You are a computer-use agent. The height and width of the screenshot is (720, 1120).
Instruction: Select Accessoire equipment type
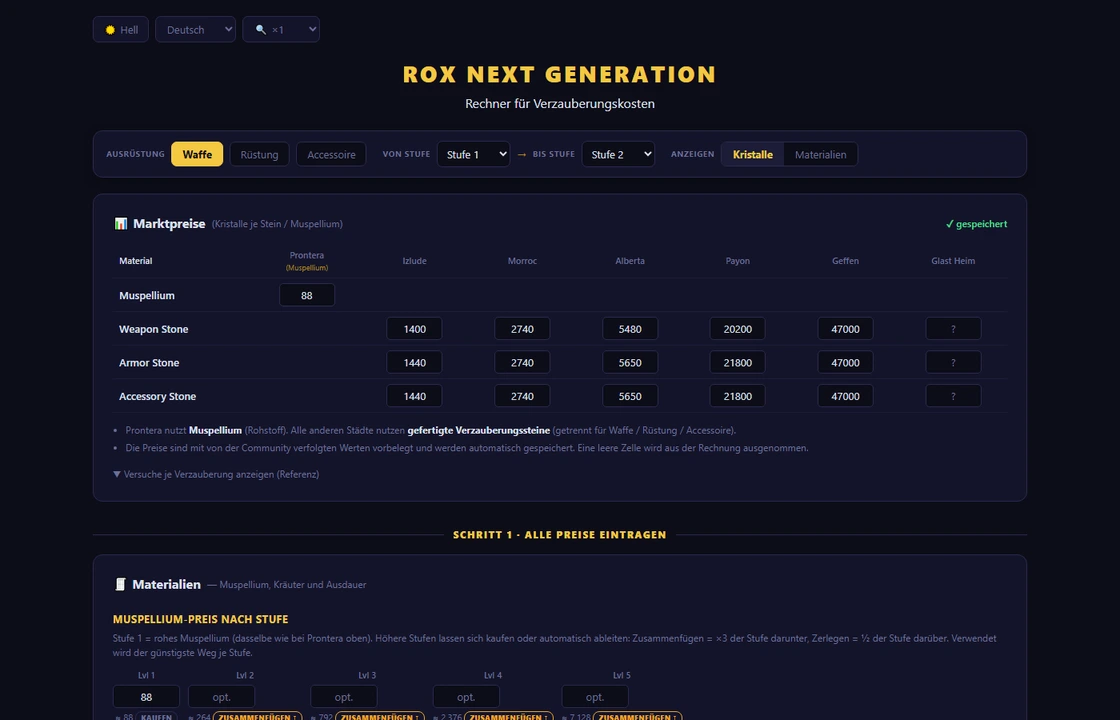[x=331, y=154]
